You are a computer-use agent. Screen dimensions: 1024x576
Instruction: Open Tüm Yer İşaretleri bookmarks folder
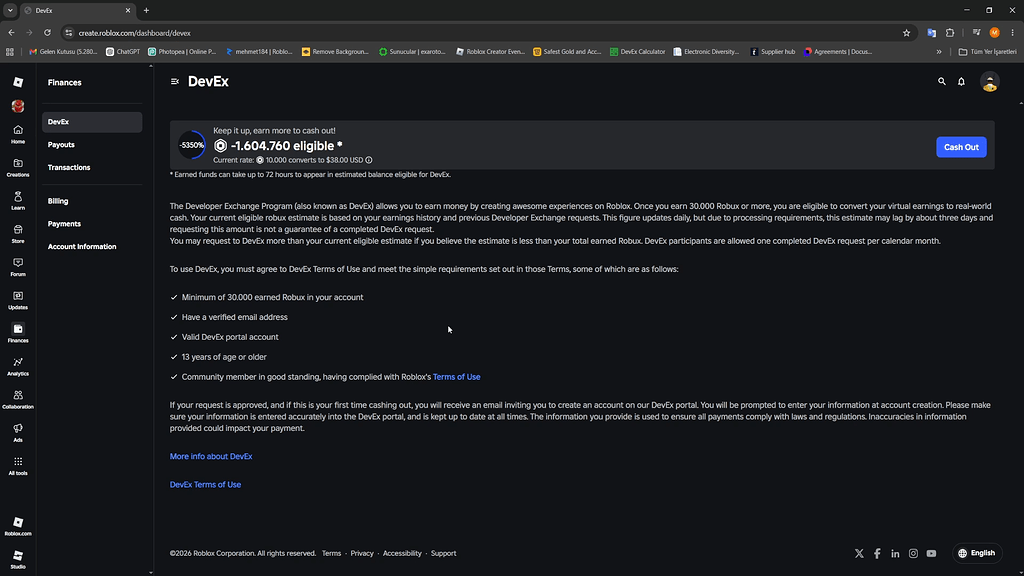[x=987, y=52]
